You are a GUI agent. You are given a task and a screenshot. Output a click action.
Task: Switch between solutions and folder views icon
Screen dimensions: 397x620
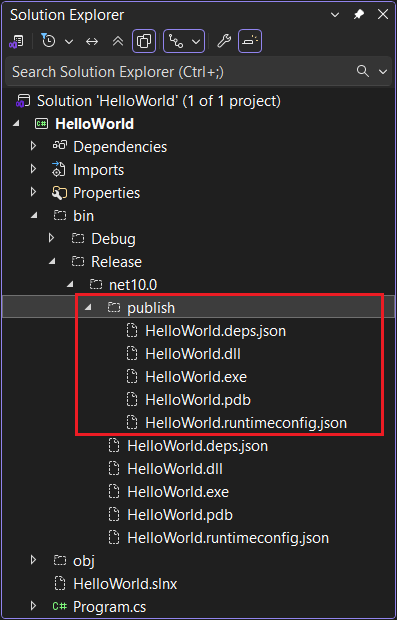16,41
